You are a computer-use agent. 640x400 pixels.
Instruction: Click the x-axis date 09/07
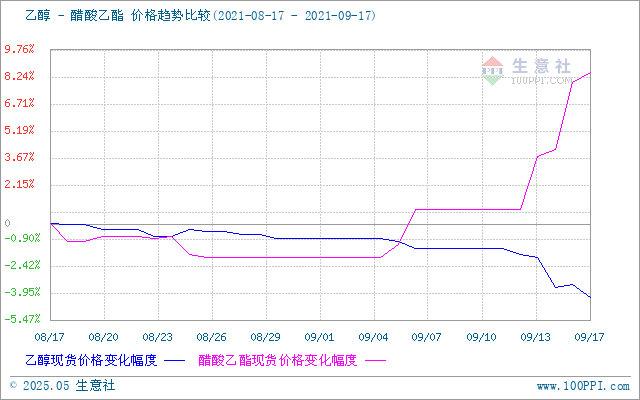(x=427, y=337)
